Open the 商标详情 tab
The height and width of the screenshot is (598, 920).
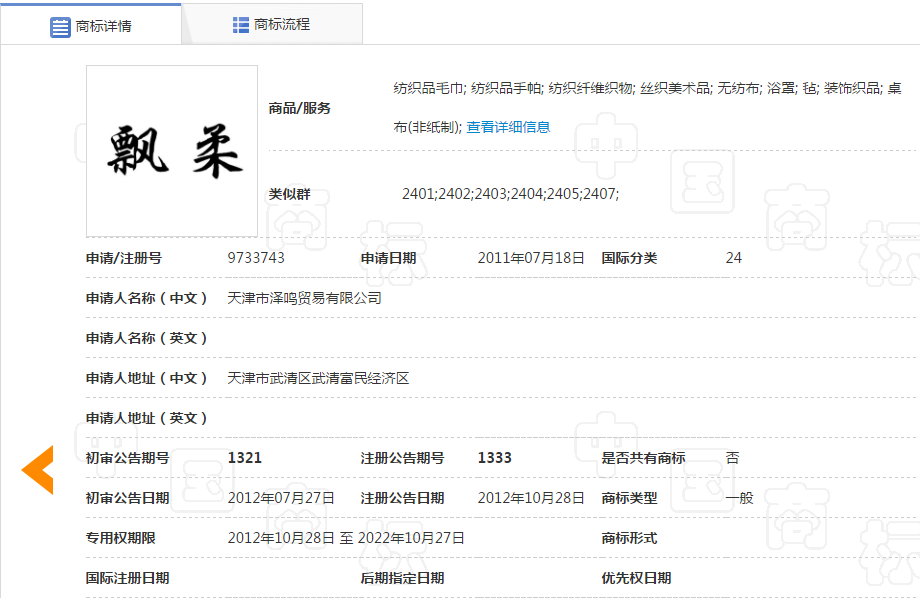click(x=91, y=25)
